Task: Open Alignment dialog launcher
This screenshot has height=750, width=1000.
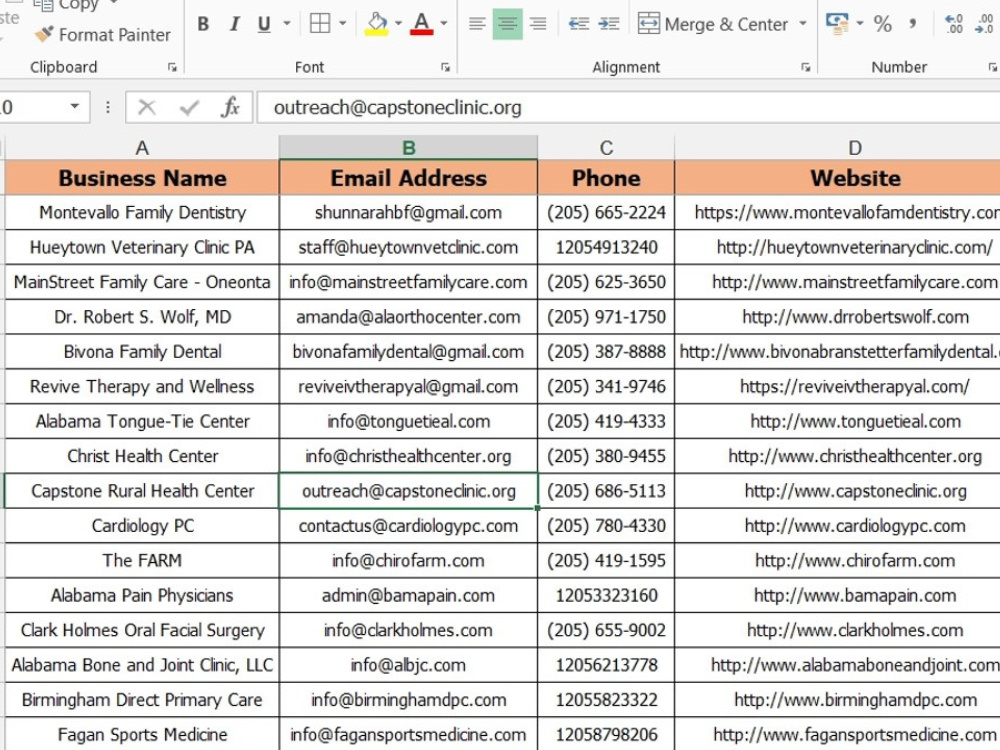Action: point(805,67)
